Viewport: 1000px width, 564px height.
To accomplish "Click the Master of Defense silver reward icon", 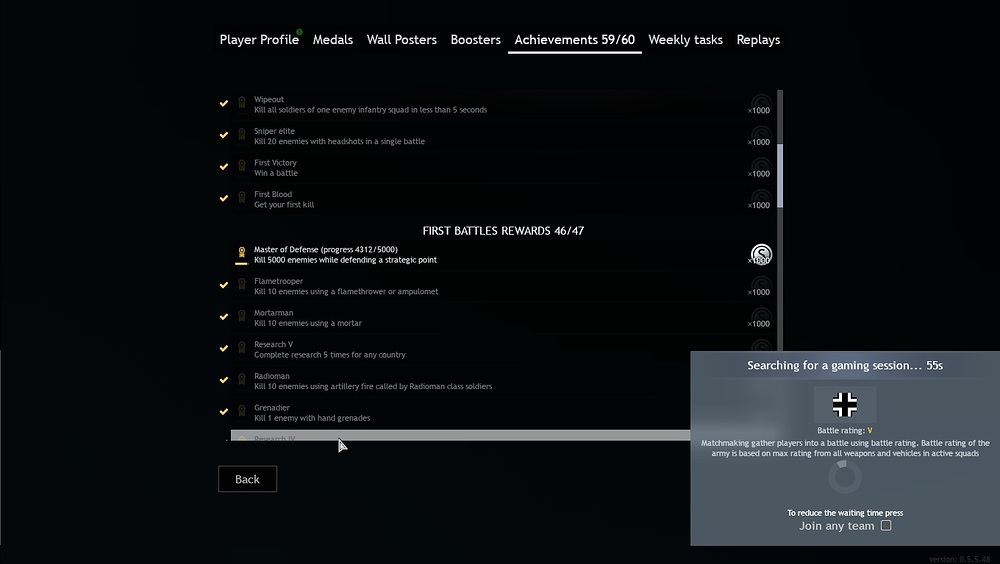I will [761, 254].
